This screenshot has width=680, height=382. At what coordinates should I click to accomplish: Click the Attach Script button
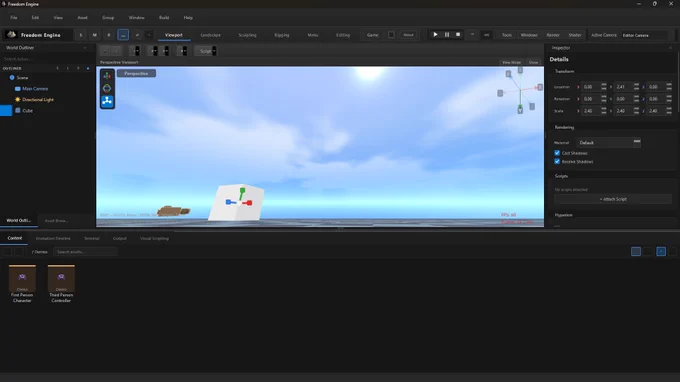[x=613, y=199]
